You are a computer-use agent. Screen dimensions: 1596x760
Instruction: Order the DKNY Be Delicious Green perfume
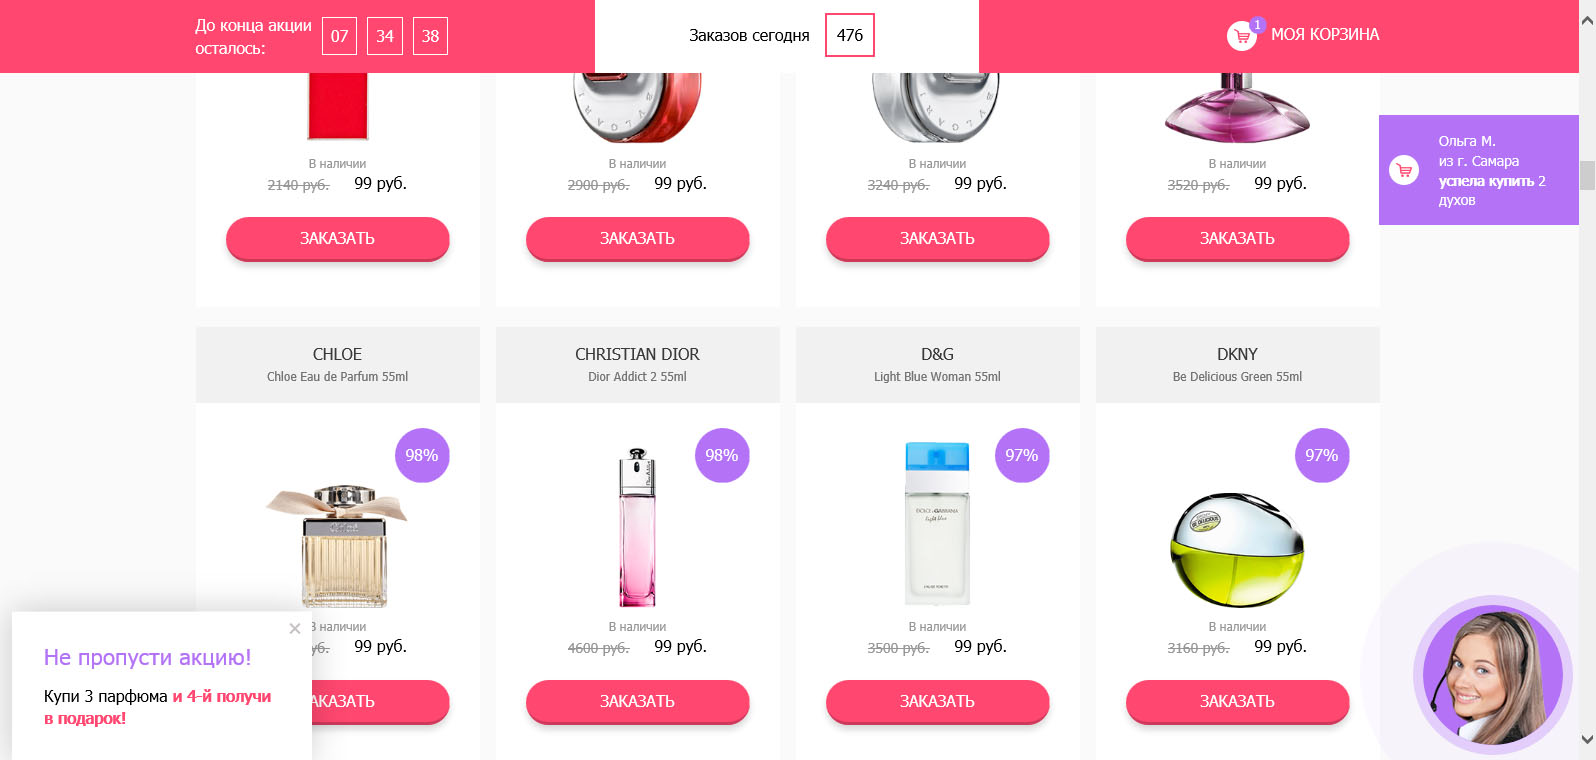coord(1237,701)
